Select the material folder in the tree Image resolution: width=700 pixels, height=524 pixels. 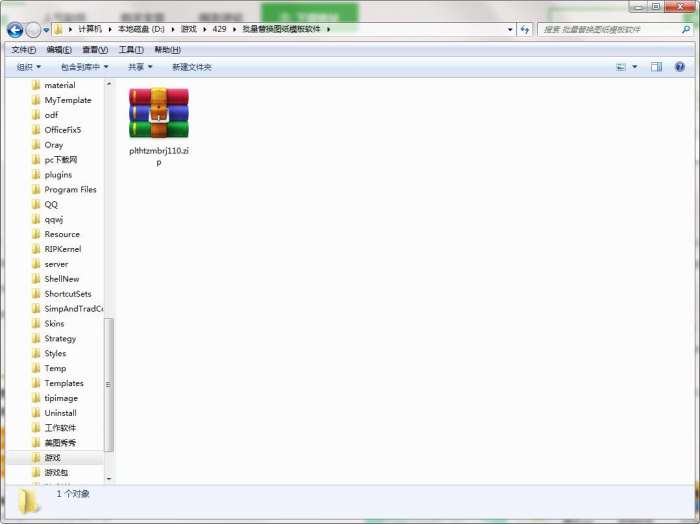click(x=60, y=85)
